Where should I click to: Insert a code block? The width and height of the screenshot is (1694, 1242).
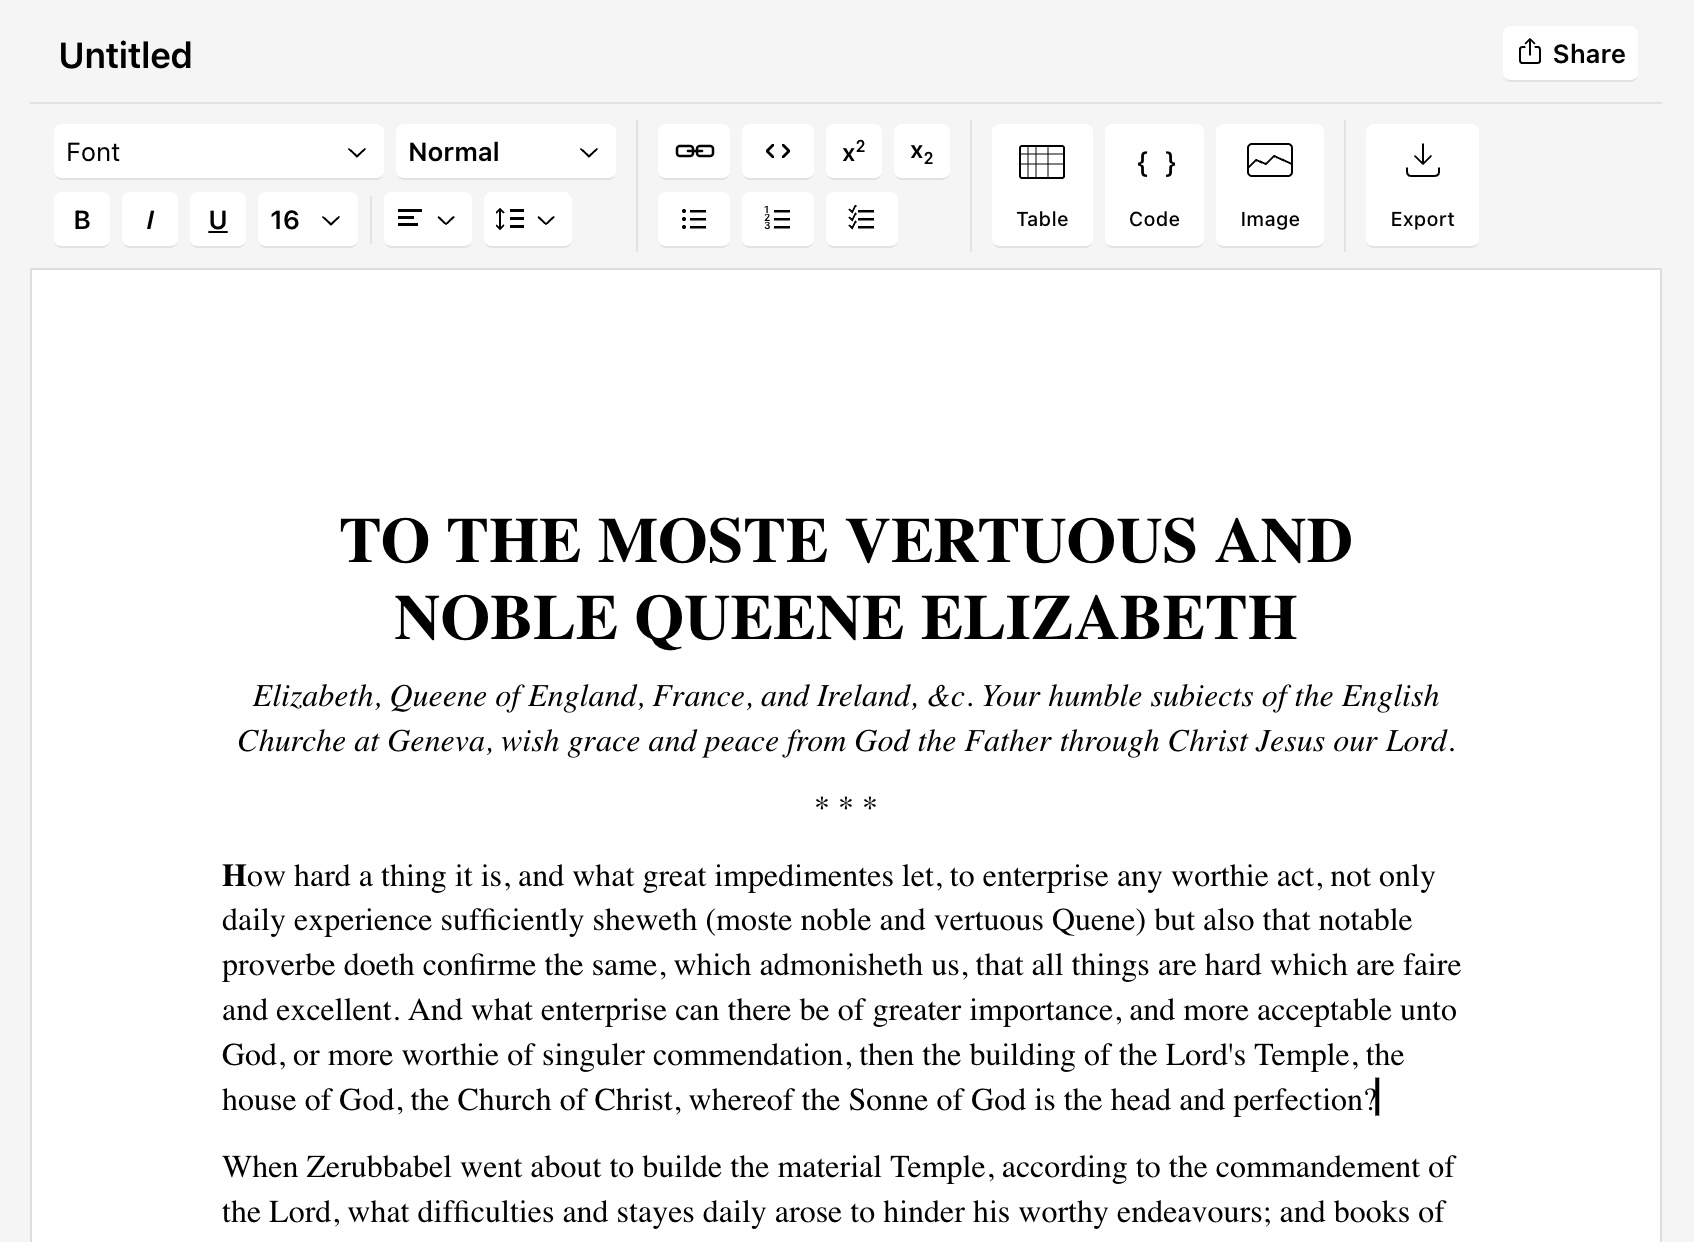(x=1154, y=185)
